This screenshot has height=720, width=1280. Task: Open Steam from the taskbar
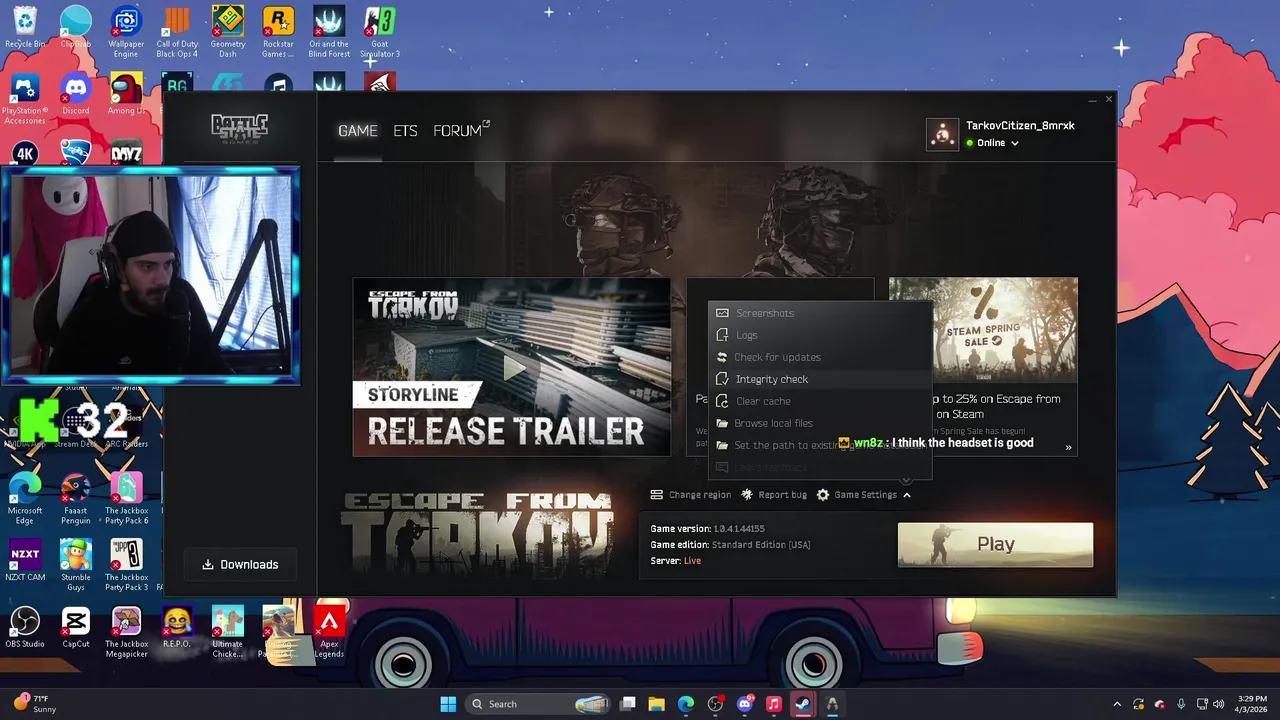point(803,704)
